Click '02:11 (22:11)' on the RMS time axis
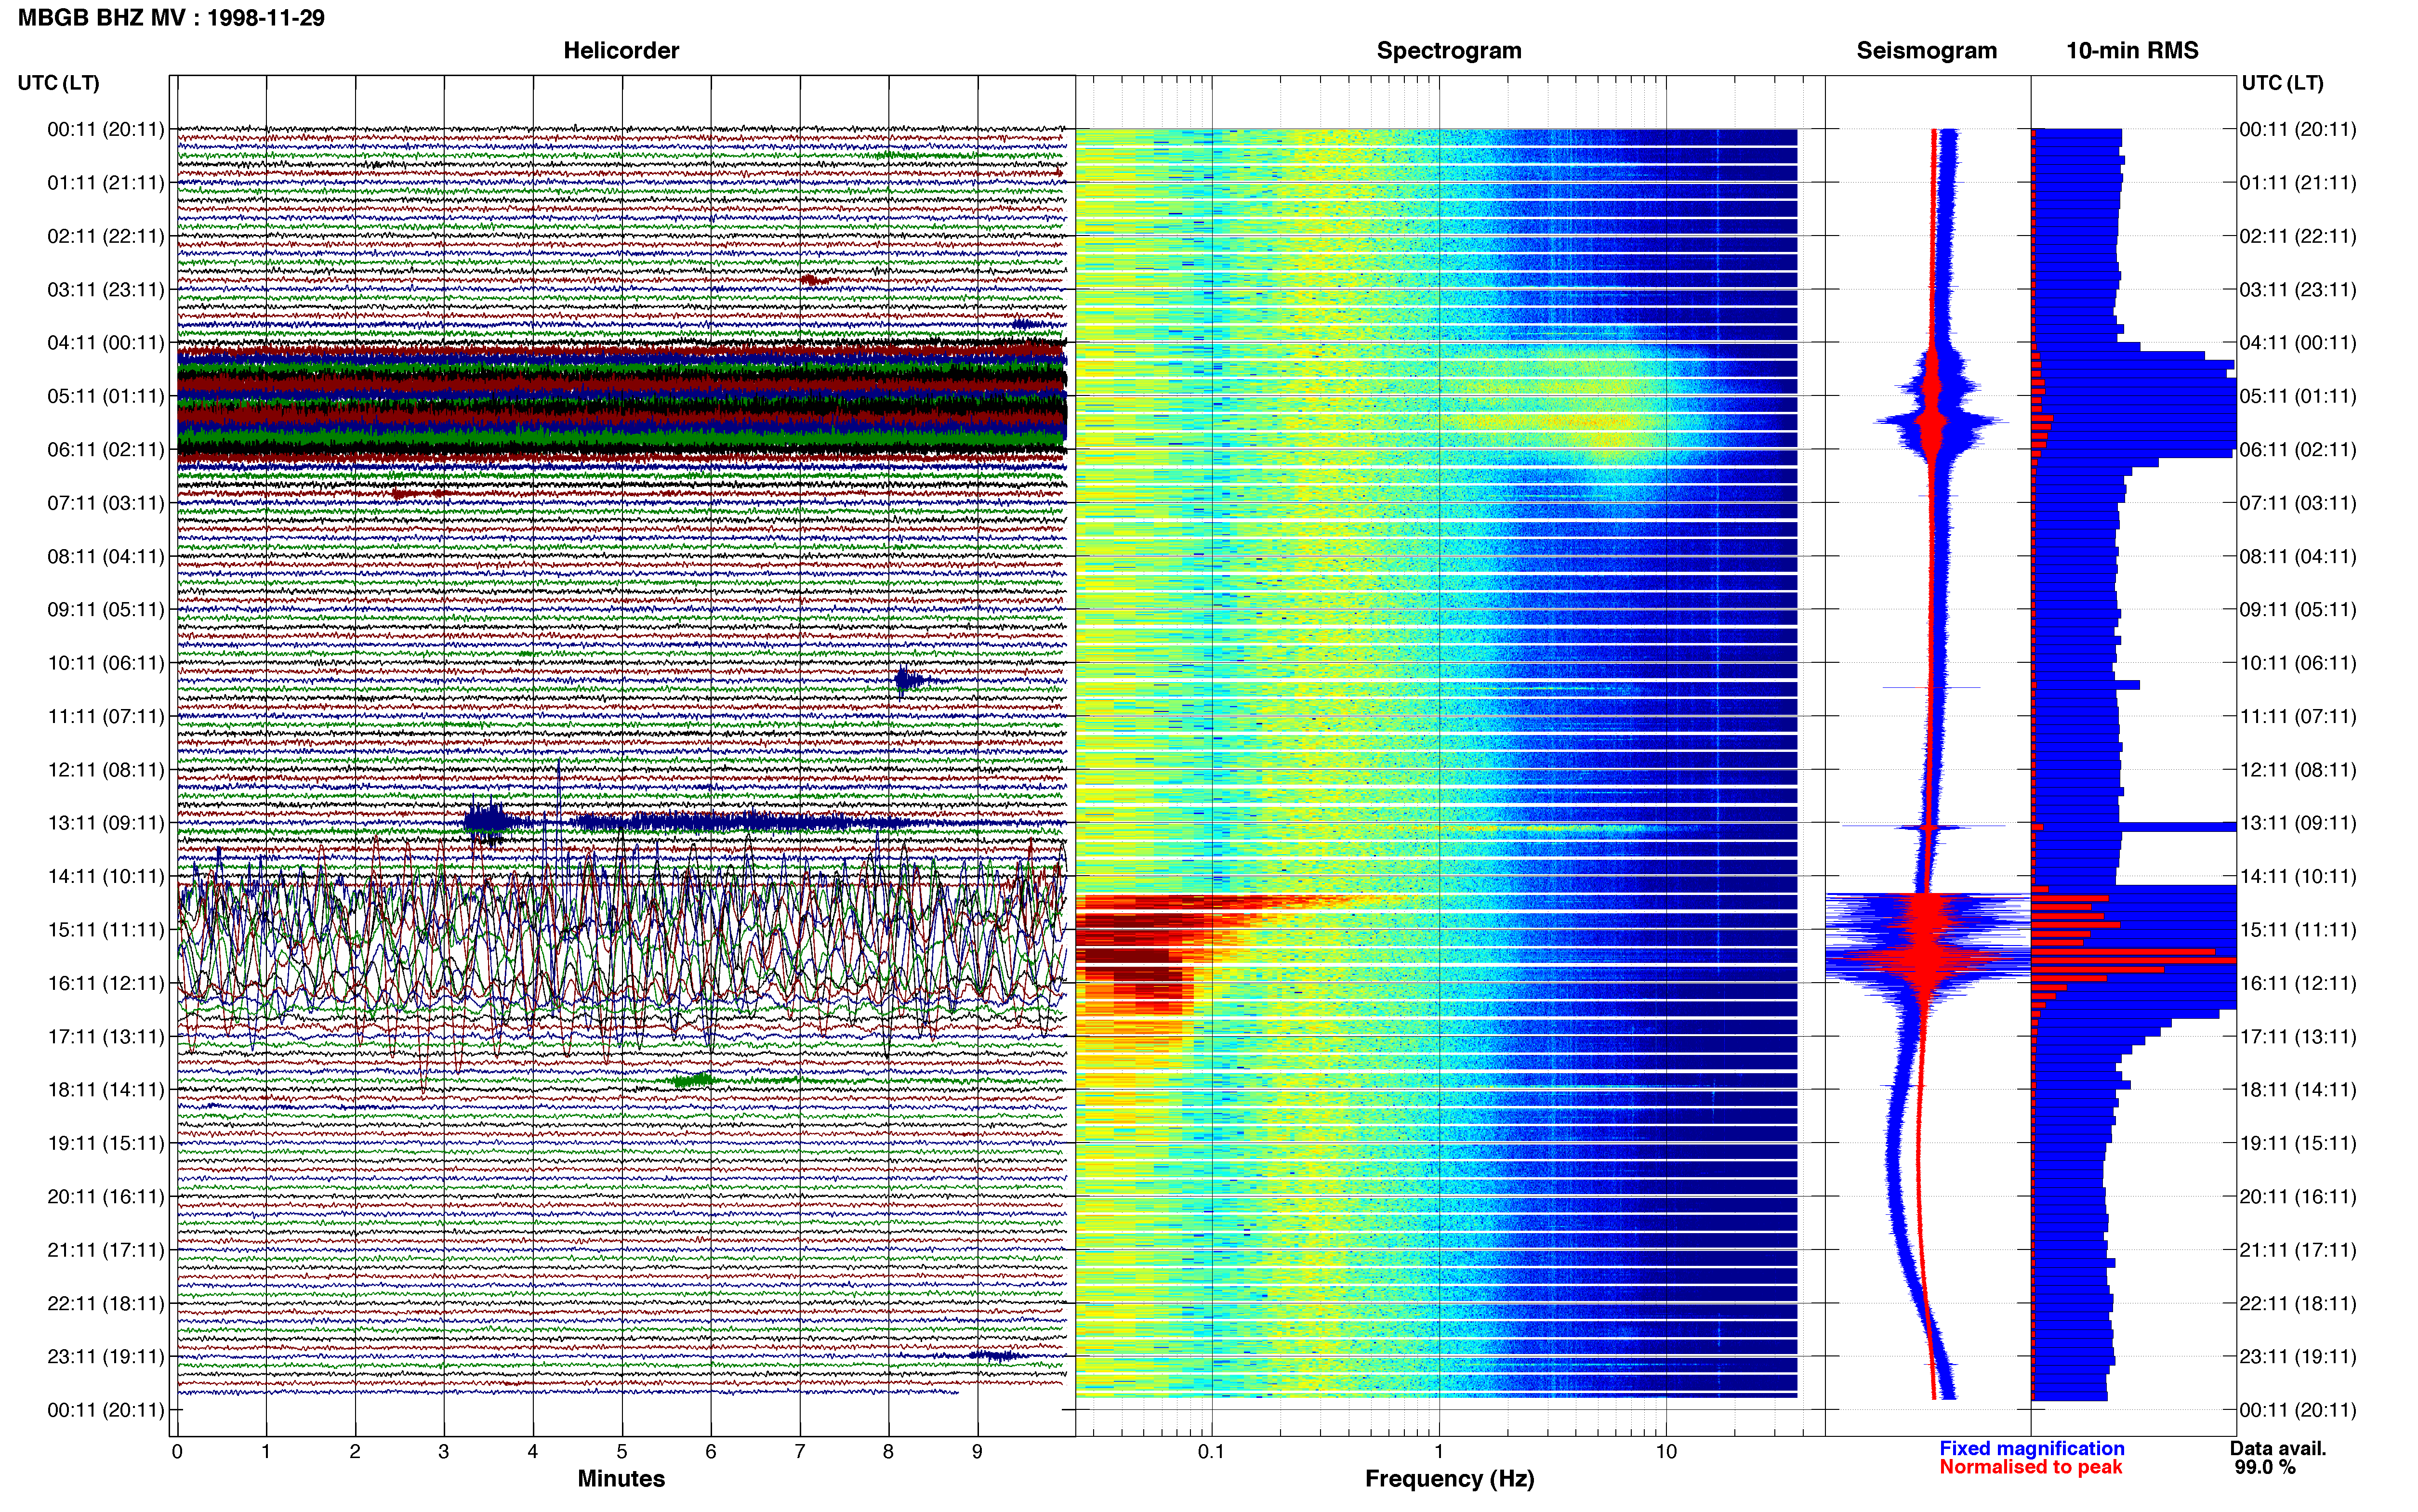The width and height of the screenshot is (2418, 1512). click(2298, 236)
